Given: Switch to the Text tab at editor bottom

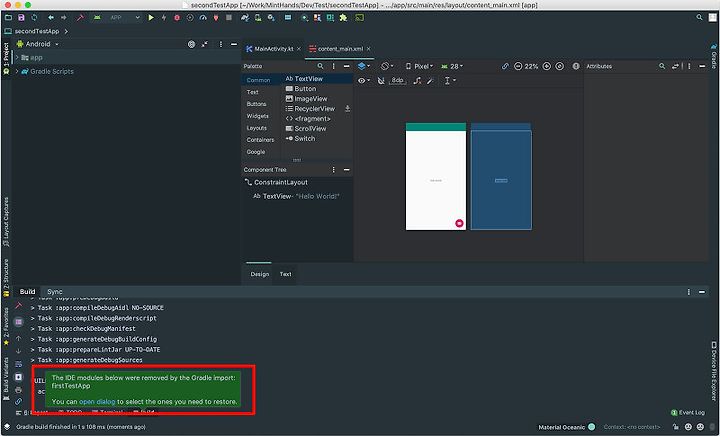Looking at the screenshot, I should 286,274.
